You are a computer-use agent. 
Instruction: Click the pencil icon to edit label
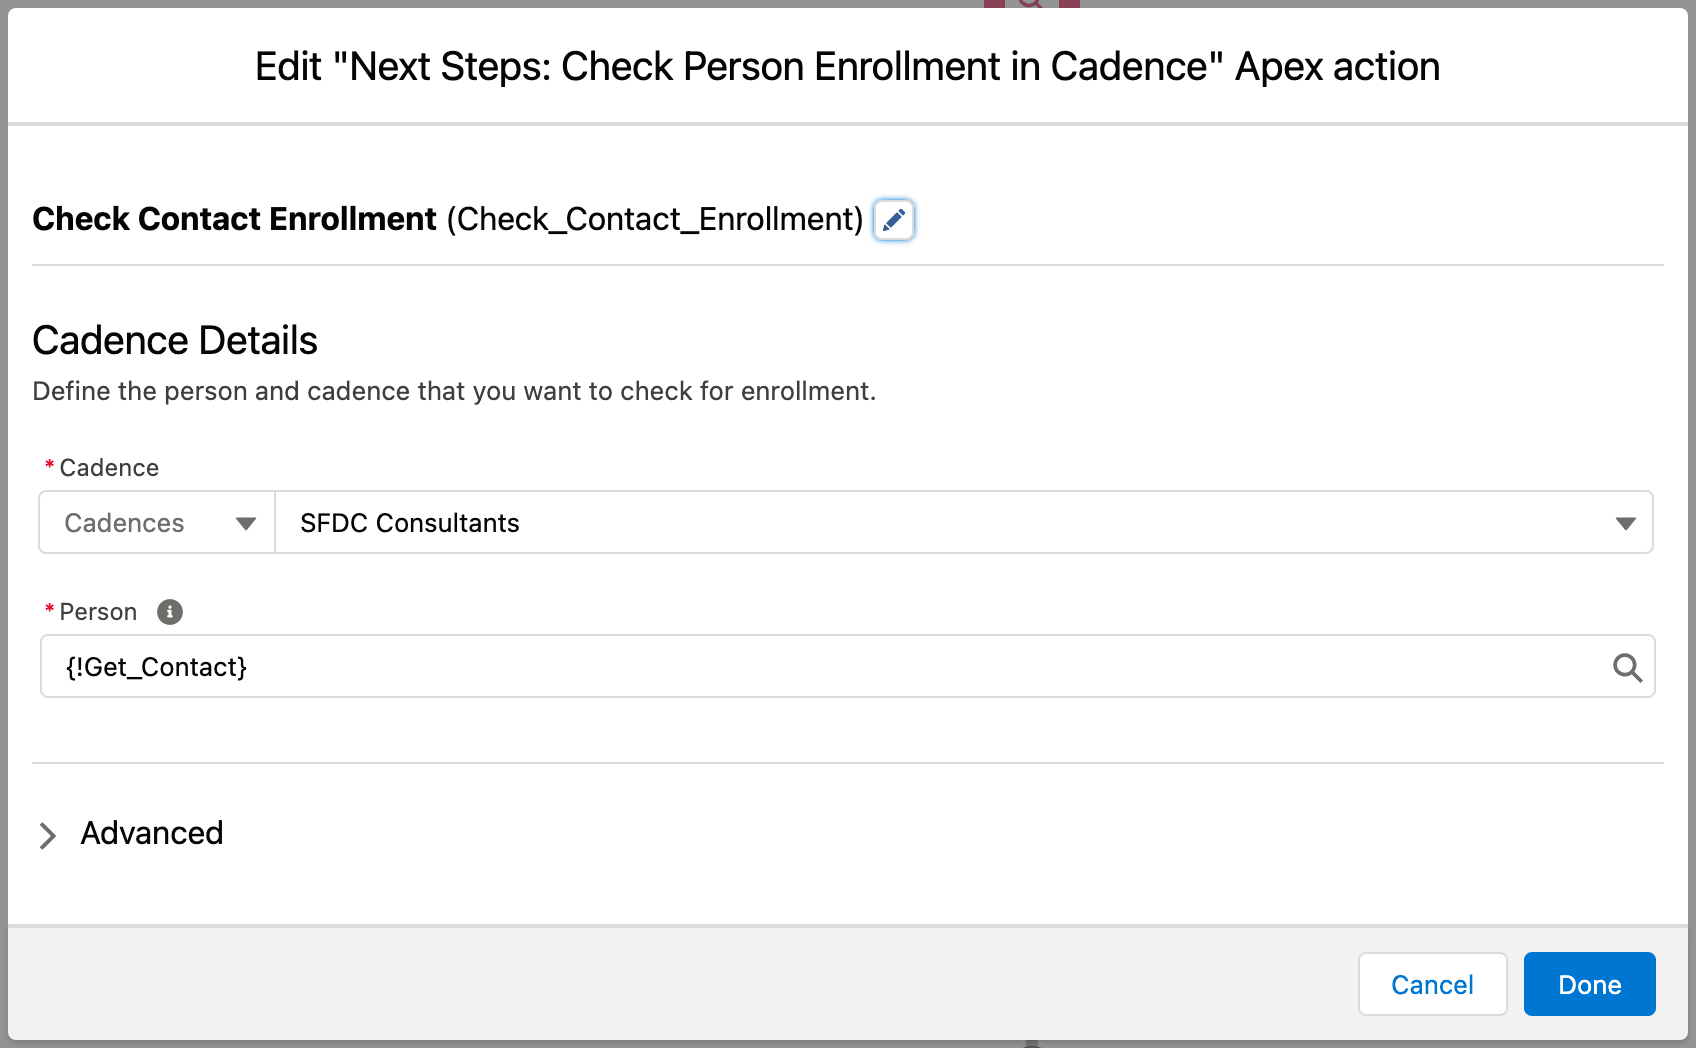(x=894, y=220)
